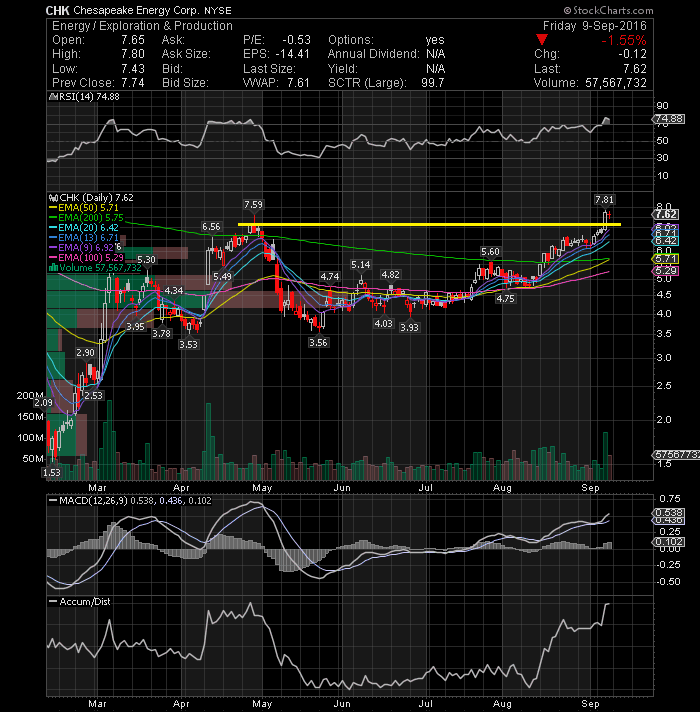
Task: Click the 7.59 peak price label
Action: 253,205
